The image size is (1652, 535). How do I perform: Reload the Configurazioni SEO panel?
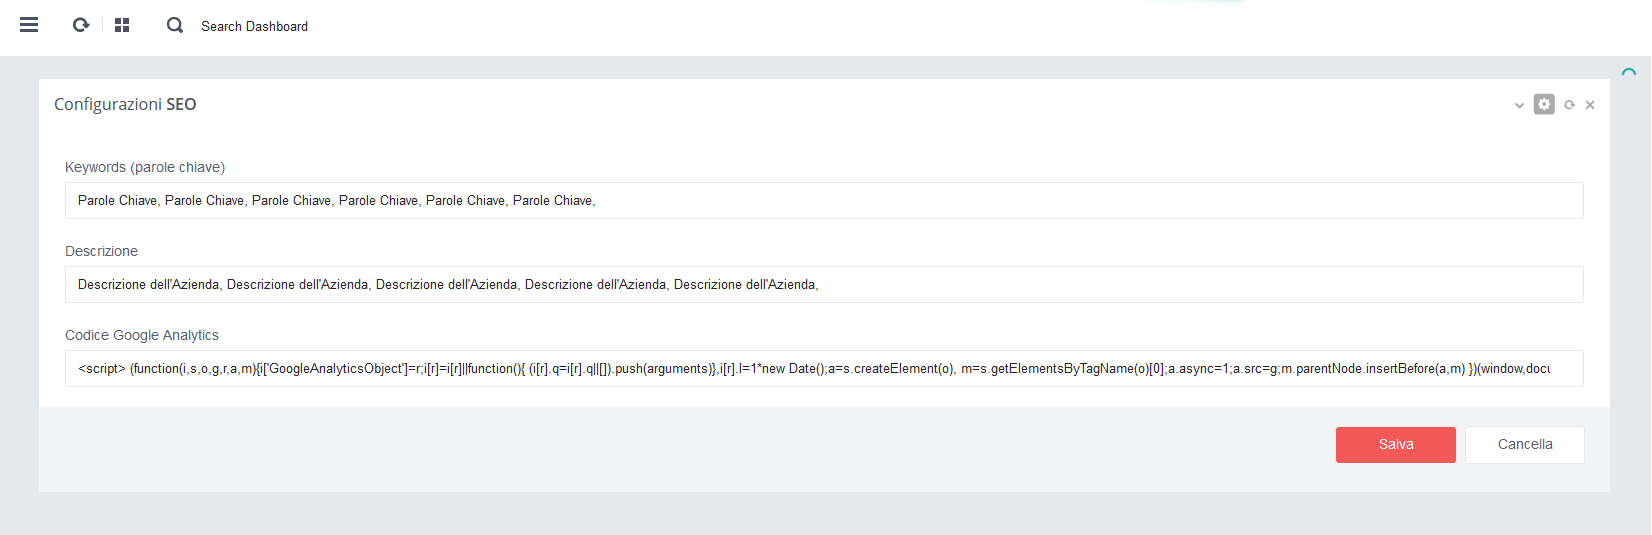pos(1569,105)
